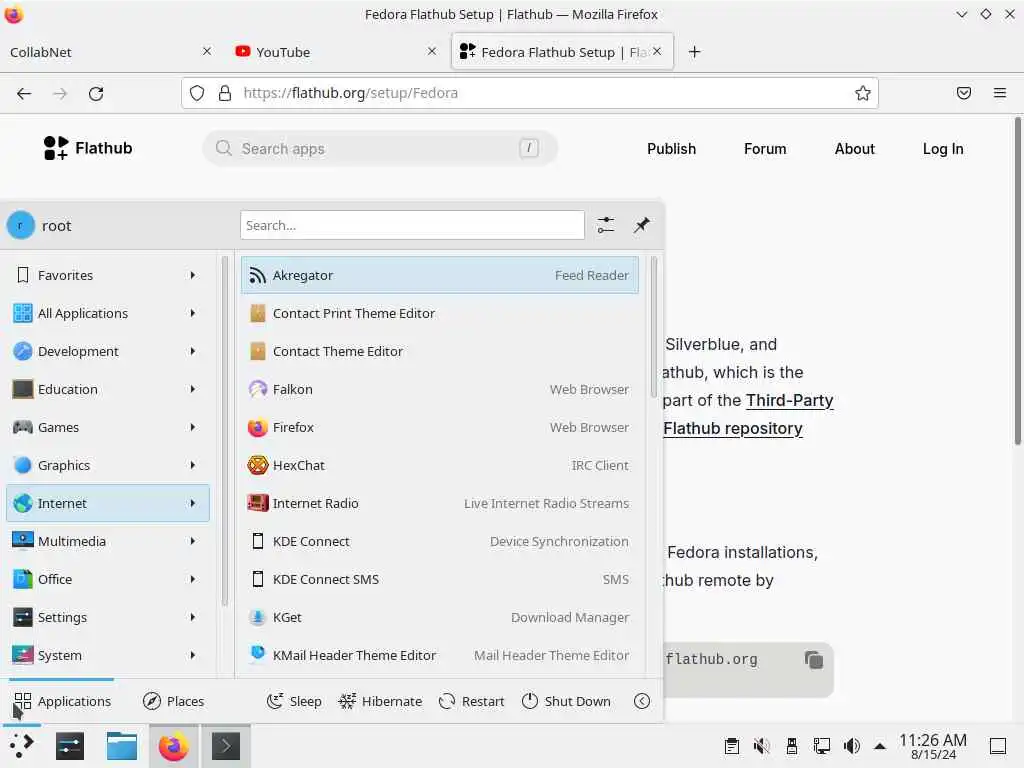Viewport: 1024px width, 768px height.
Task: Open the Publish link
Action: pos(671,149)
